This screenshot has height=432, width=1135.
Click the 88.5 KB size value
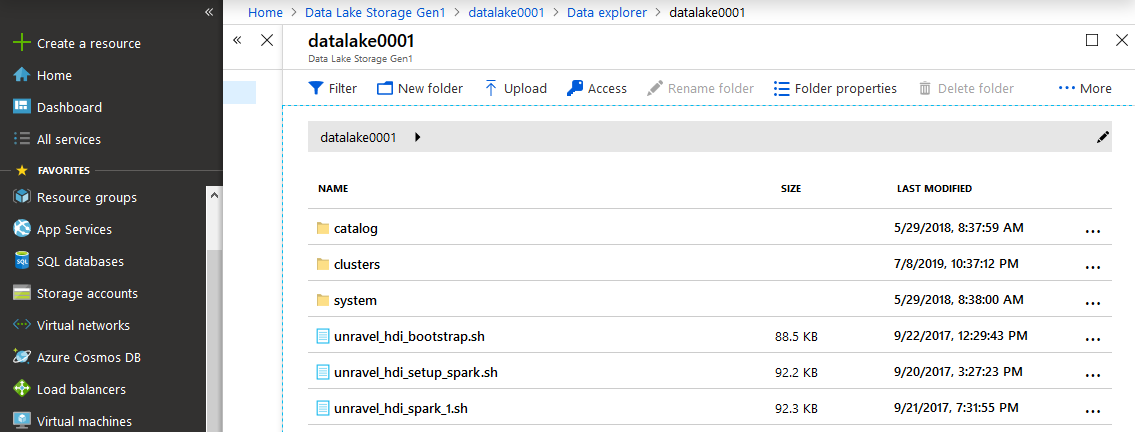(x=796, y=336)
